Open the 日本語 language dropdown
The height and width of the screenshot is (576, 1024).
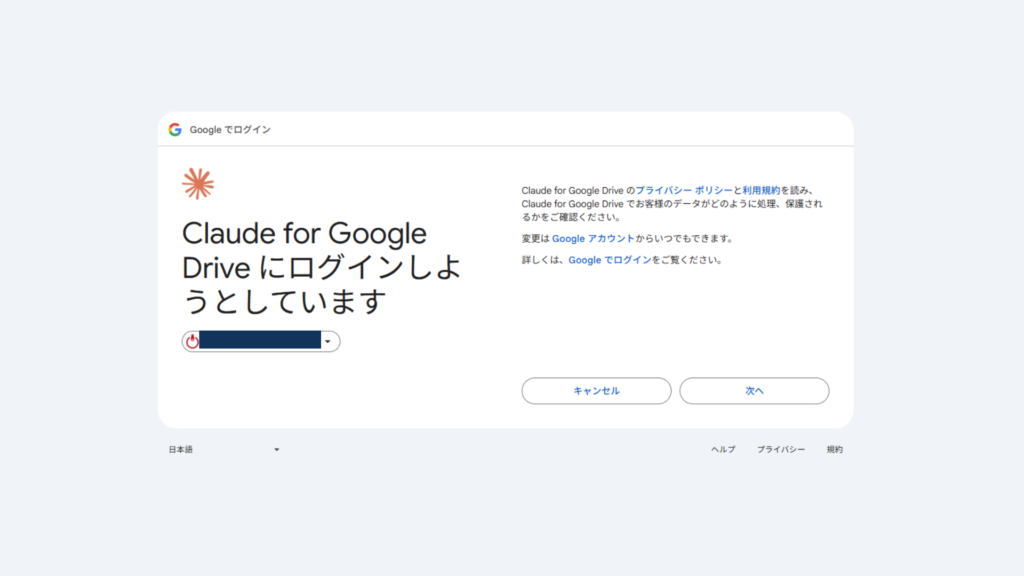224,449
